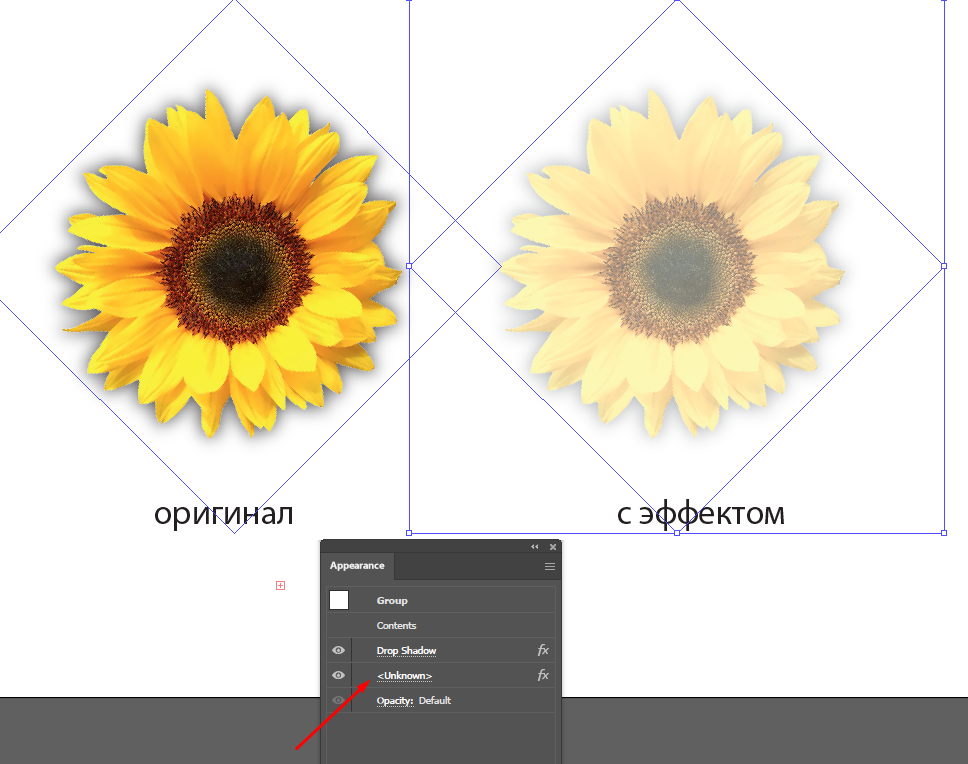The image size is (968, 764).
Task: Toggle the Opacity row's dimmed eye icon
Action: click(338, 700)
